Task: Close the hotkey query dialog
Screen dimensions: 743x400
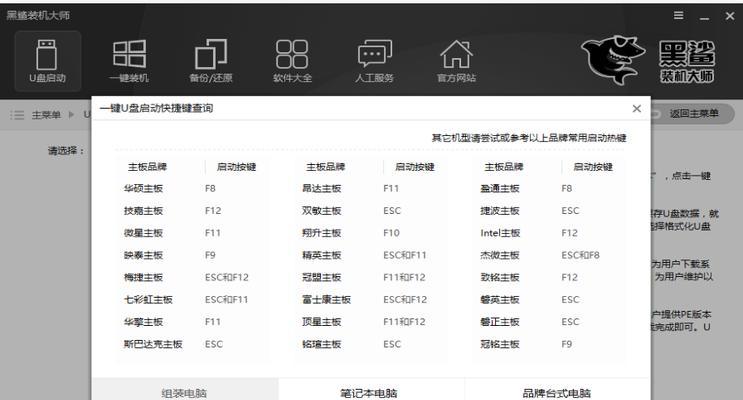Action: coord(636,109)
